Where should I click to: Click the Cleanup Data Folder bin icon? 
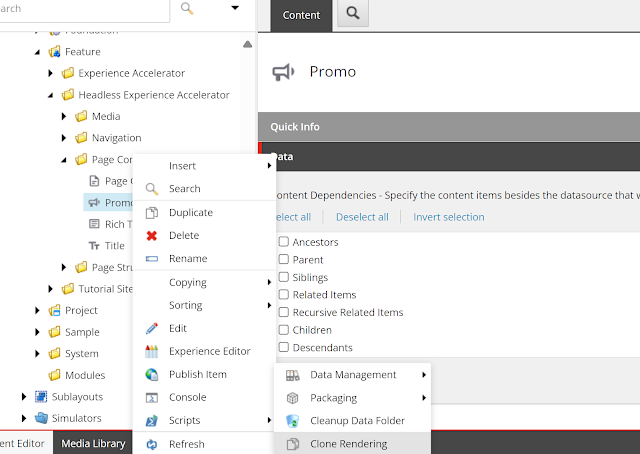293,421
